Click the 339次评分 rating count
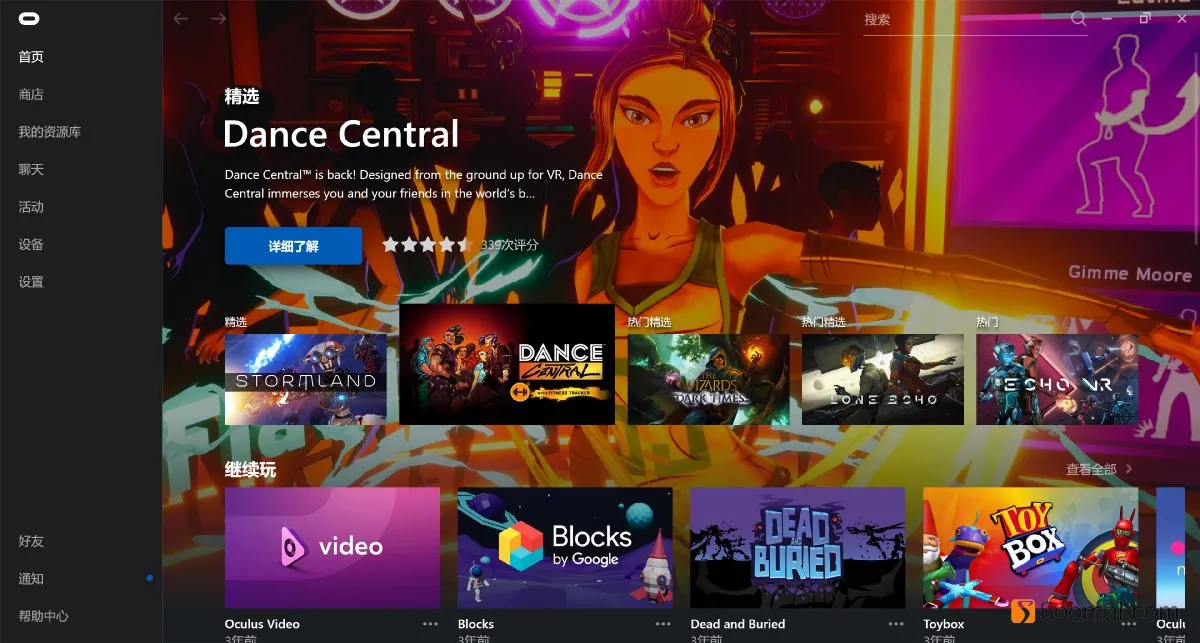Viewport: 1200px width, 643px height. click(x=509, y=244)
